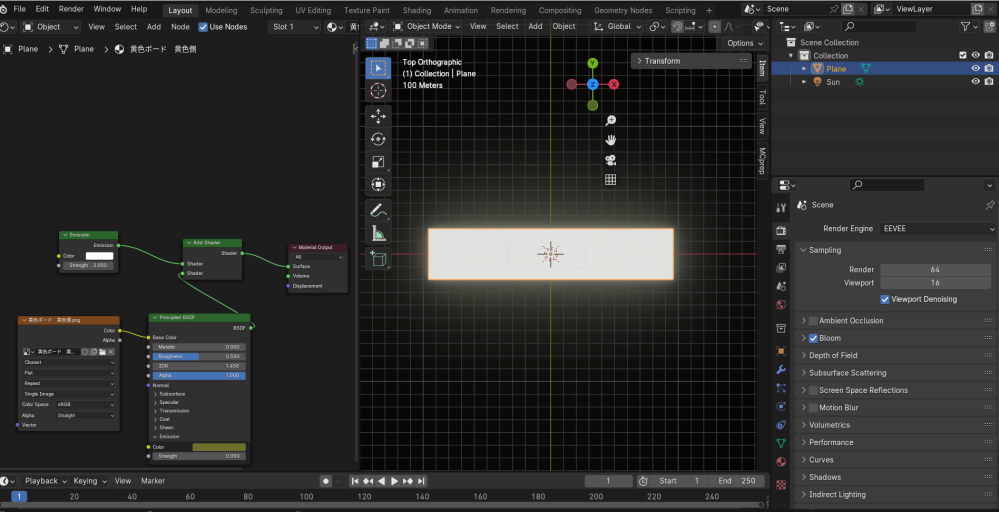Click the Principled BSDF Roughness slider
The image size is (999, 512).
click(x=199, y=357)
